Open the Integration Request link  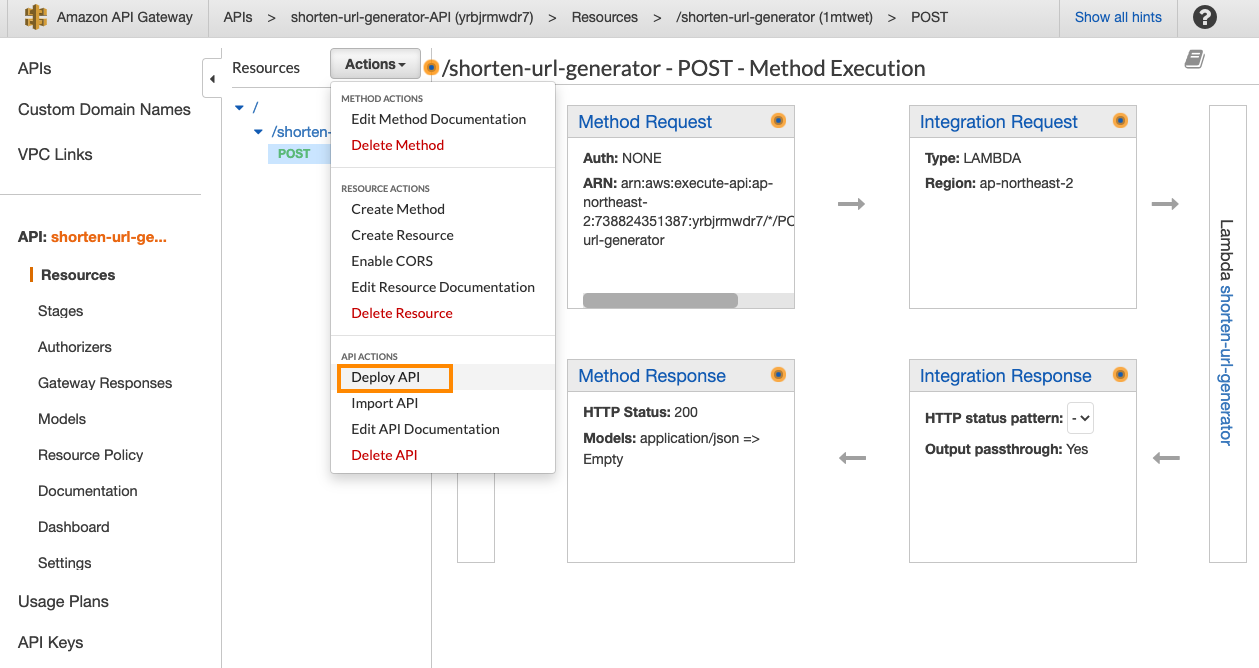999,122
